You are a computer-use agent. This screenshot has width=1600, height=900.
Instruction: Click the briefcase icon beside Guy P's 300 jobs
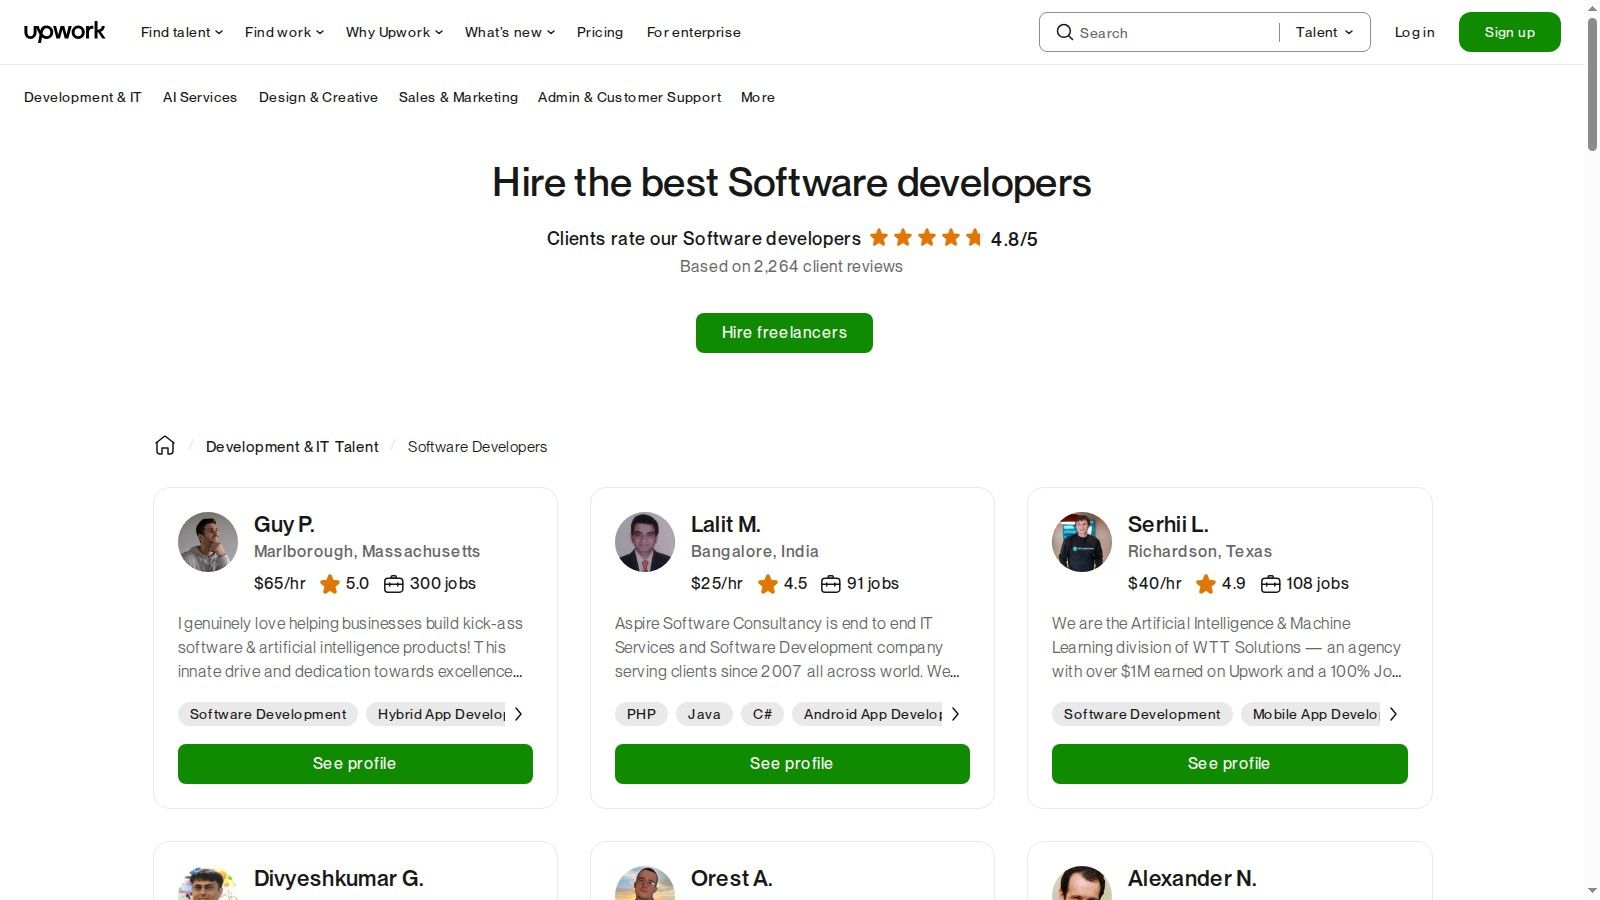(393, 583)
